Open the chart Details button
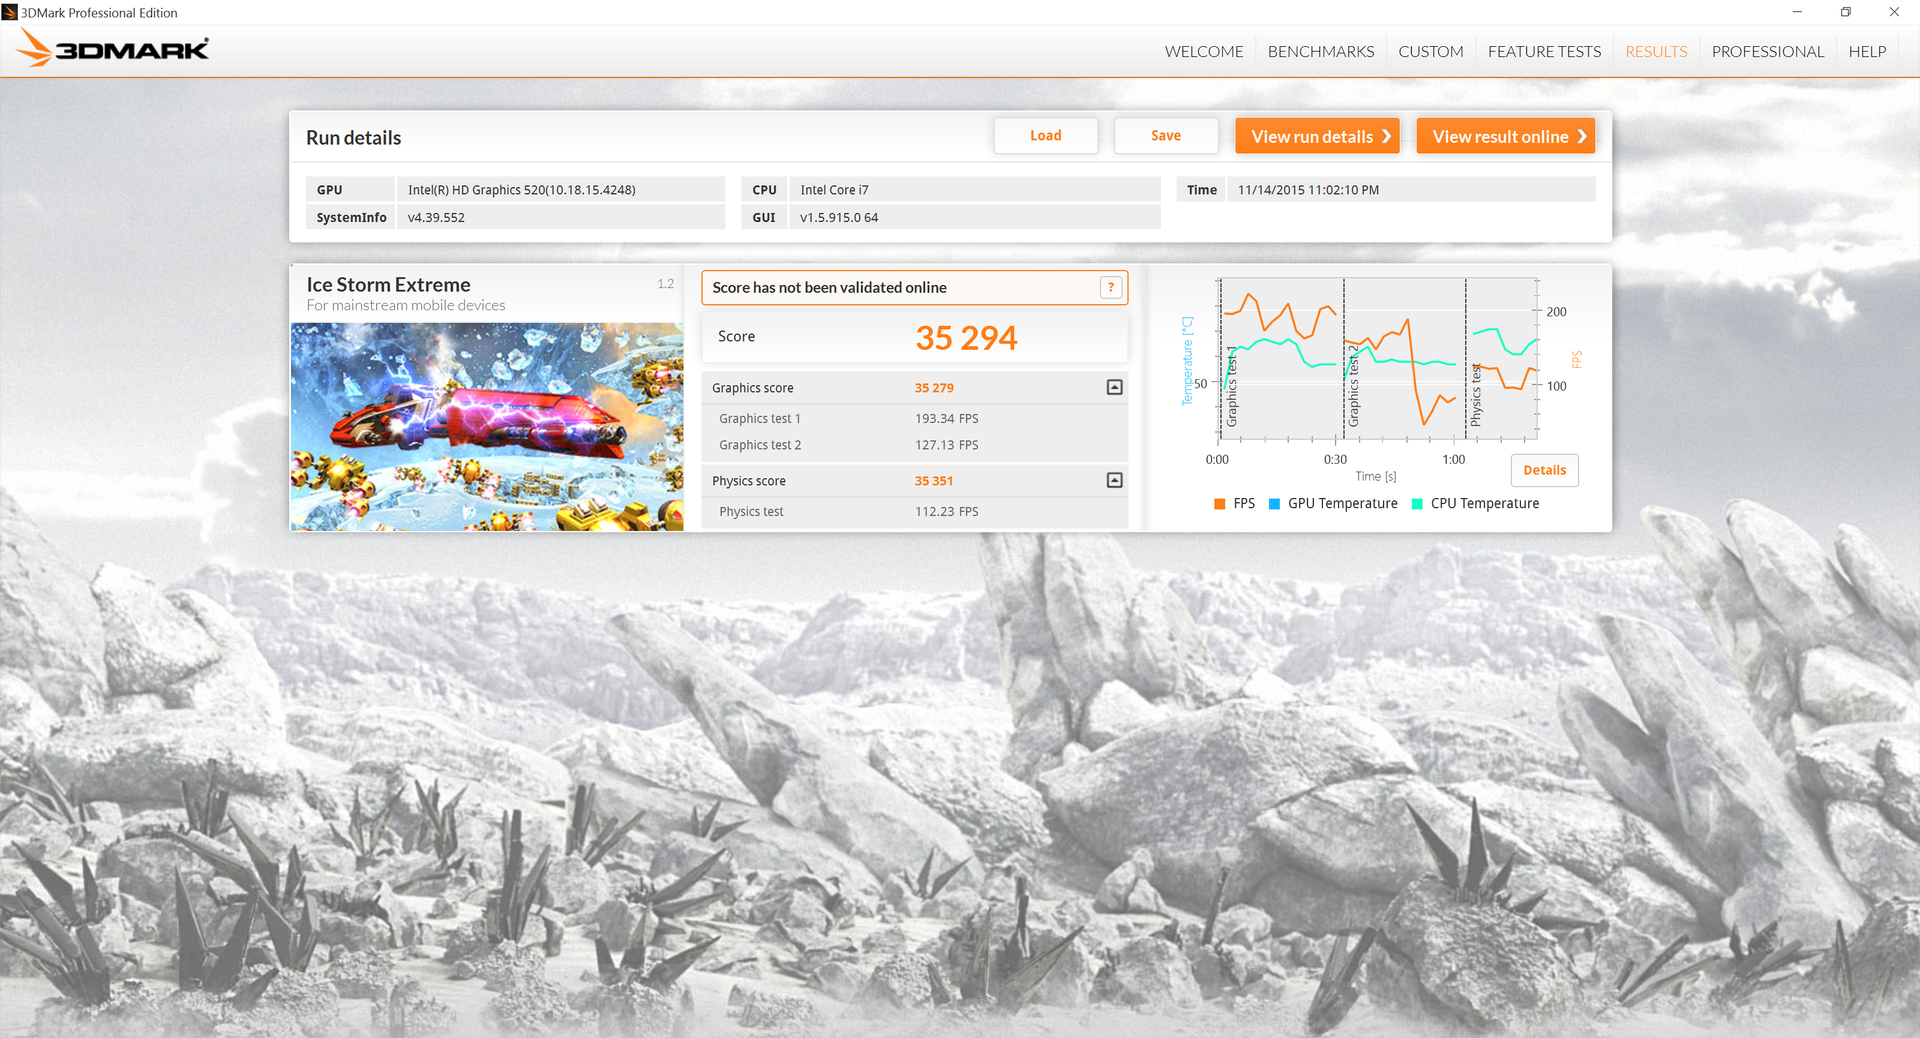The height and width of the screenshot is (1038, 1920). pos(1544,470)
